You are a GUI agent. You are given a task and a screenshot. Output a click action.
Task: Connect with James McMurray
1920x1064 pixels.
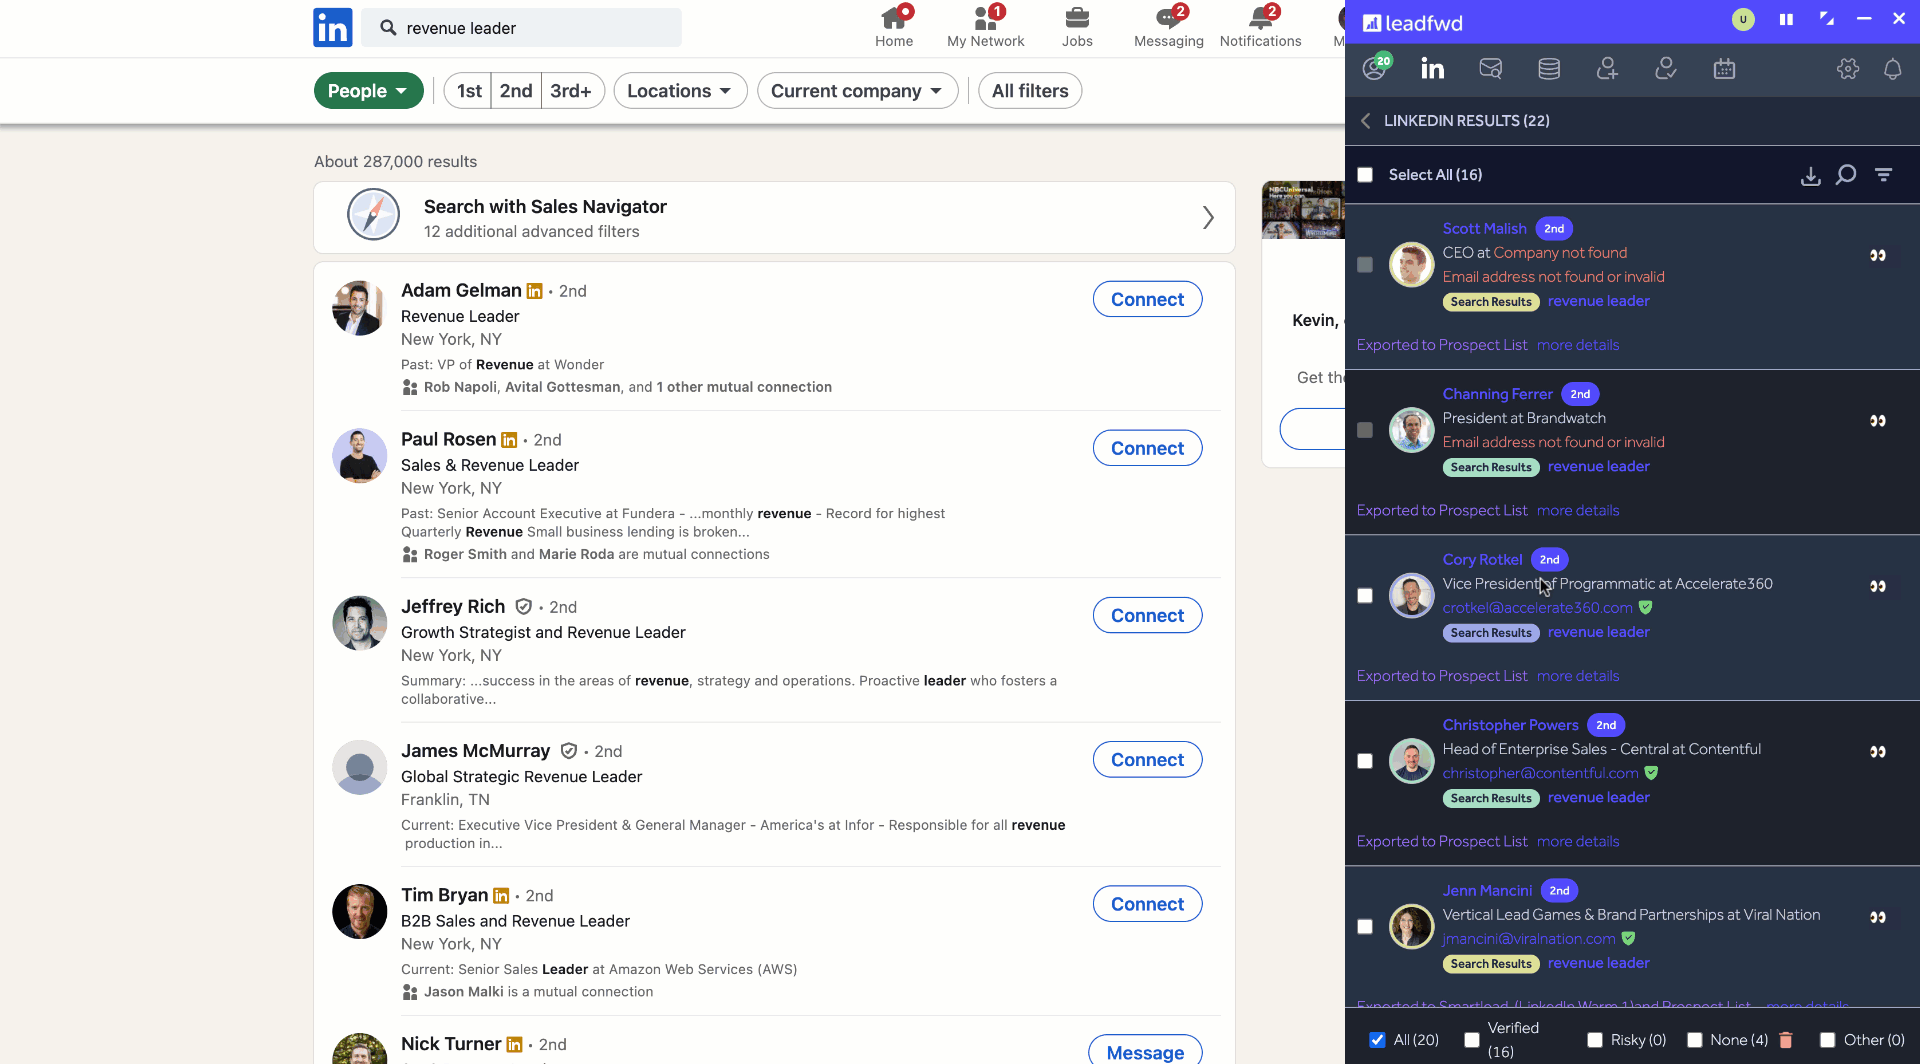tap(1147, 759)
